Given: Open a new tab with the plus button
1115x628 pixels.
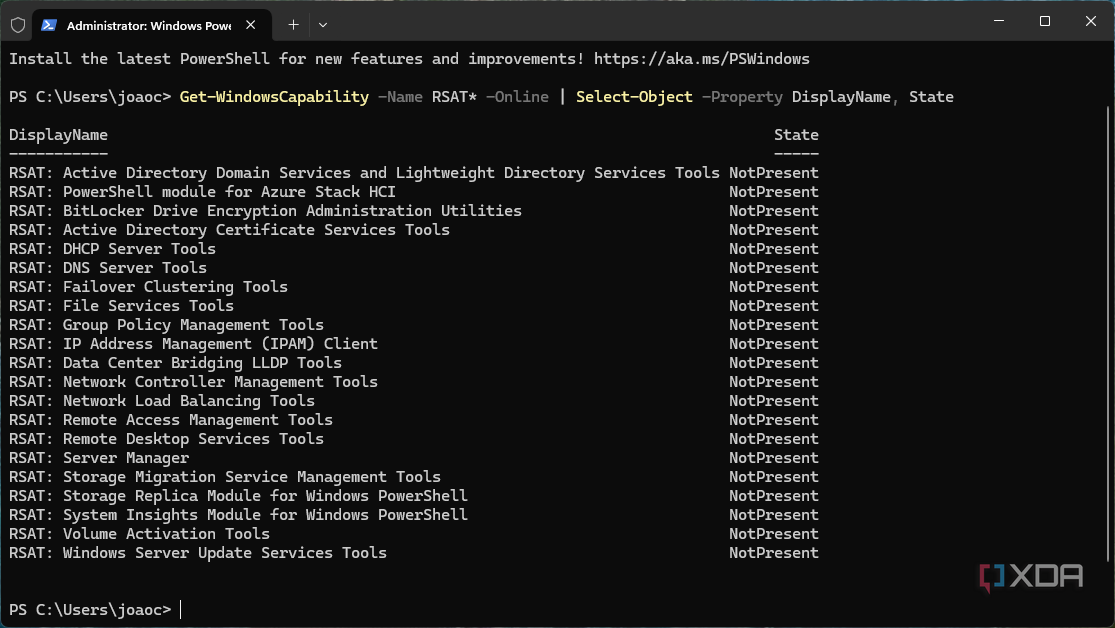Looking at the screenshot, I should (293, 23).
